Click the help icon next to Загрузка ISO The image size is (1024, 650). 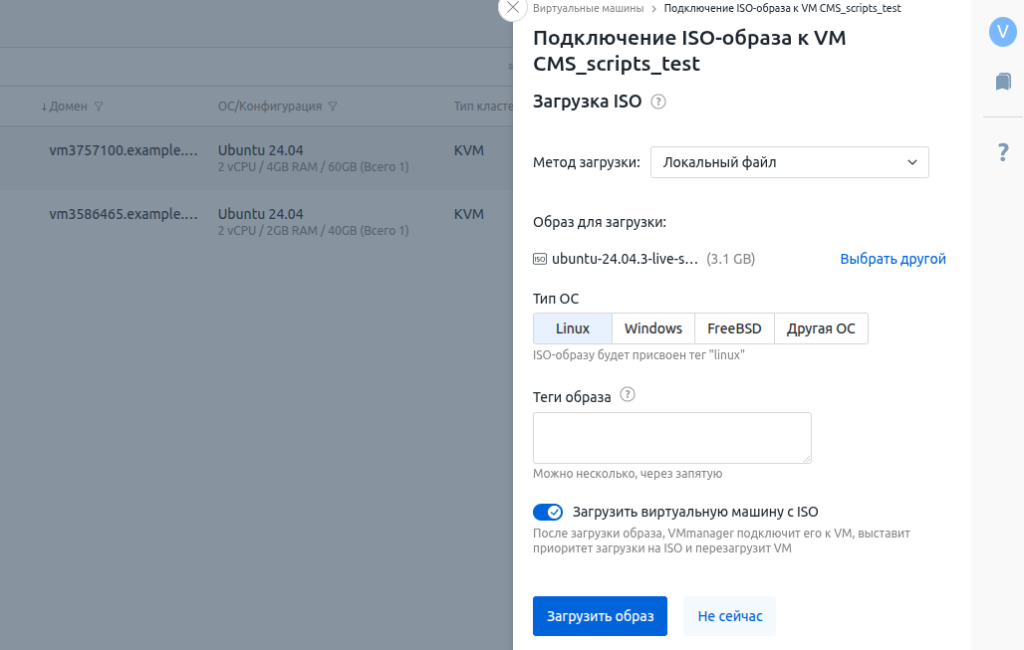[x=658, y=101]
